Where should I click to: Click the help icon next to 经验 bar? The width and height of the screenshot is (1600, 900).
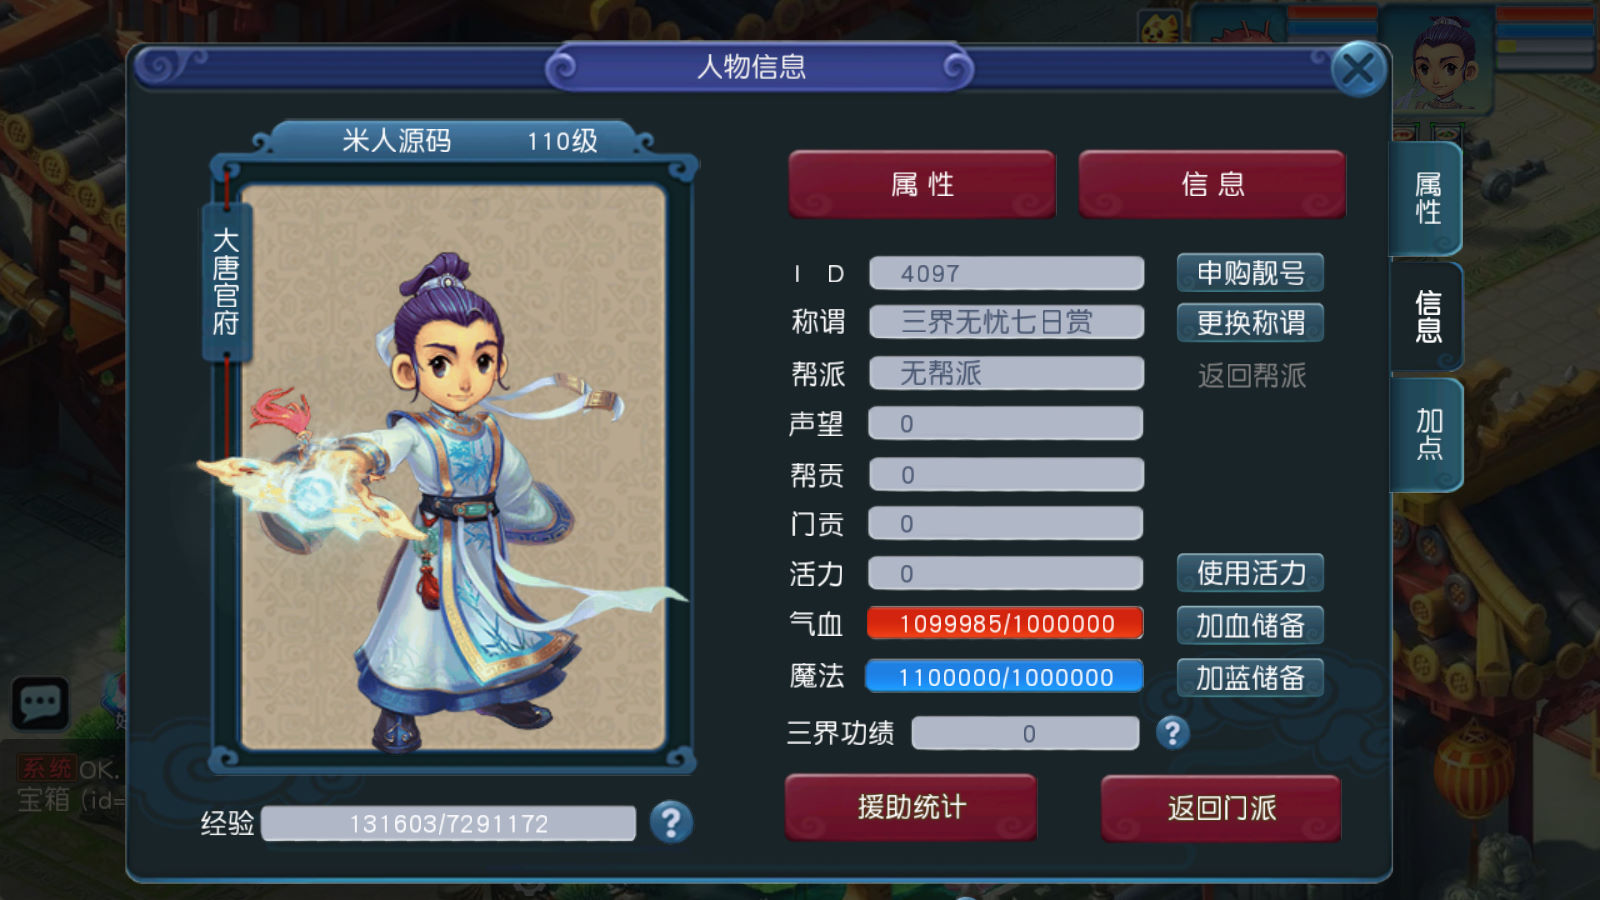[671, 822]
